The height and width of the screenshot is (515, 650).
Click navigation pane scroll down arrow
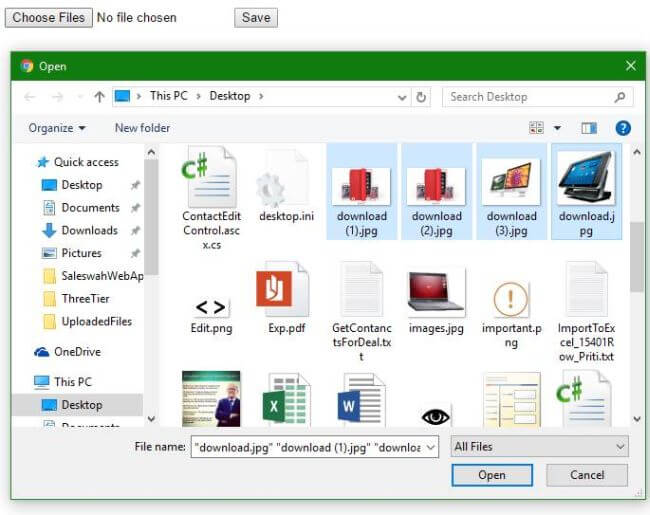[x=151, y=419]
